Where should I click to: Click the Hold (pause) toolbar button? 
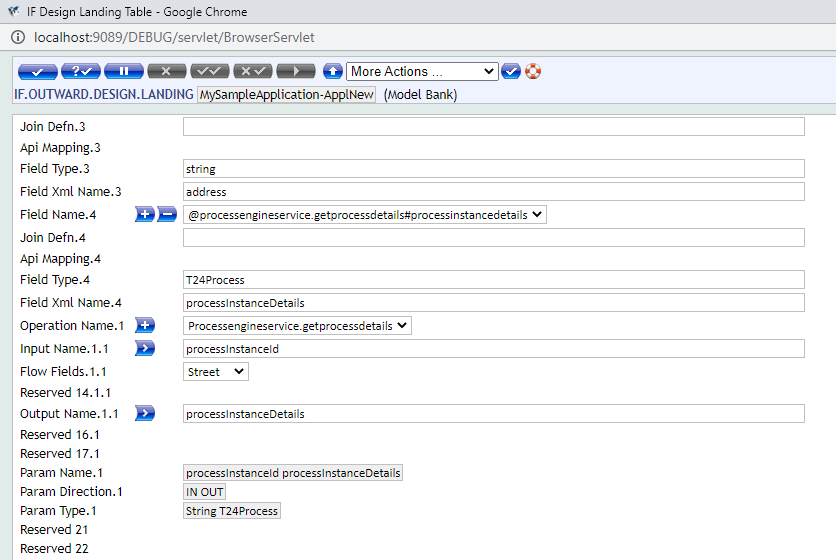point(123,72)
